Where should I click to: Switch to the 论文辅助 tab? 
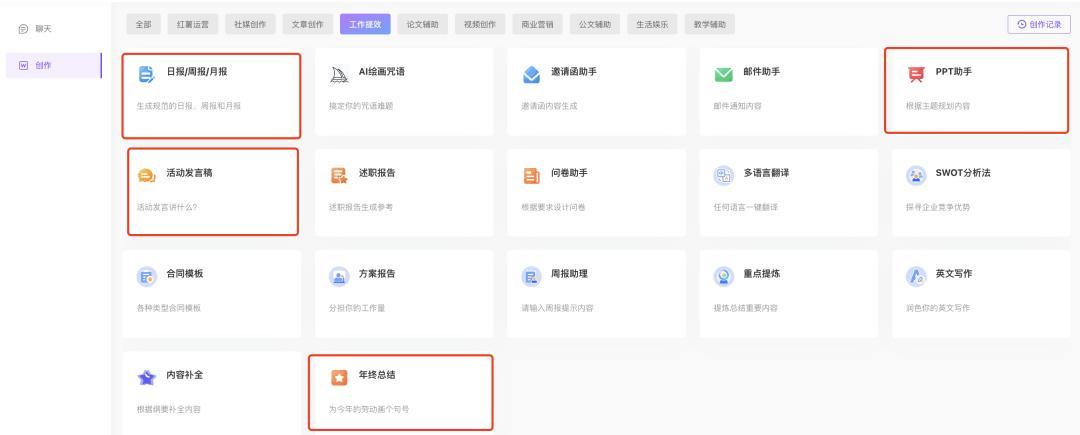[422, 24]
